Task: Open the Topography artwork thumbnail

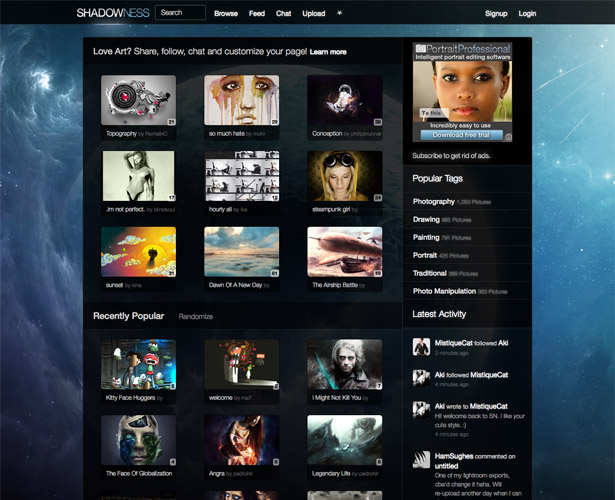Action: point(138,100)
